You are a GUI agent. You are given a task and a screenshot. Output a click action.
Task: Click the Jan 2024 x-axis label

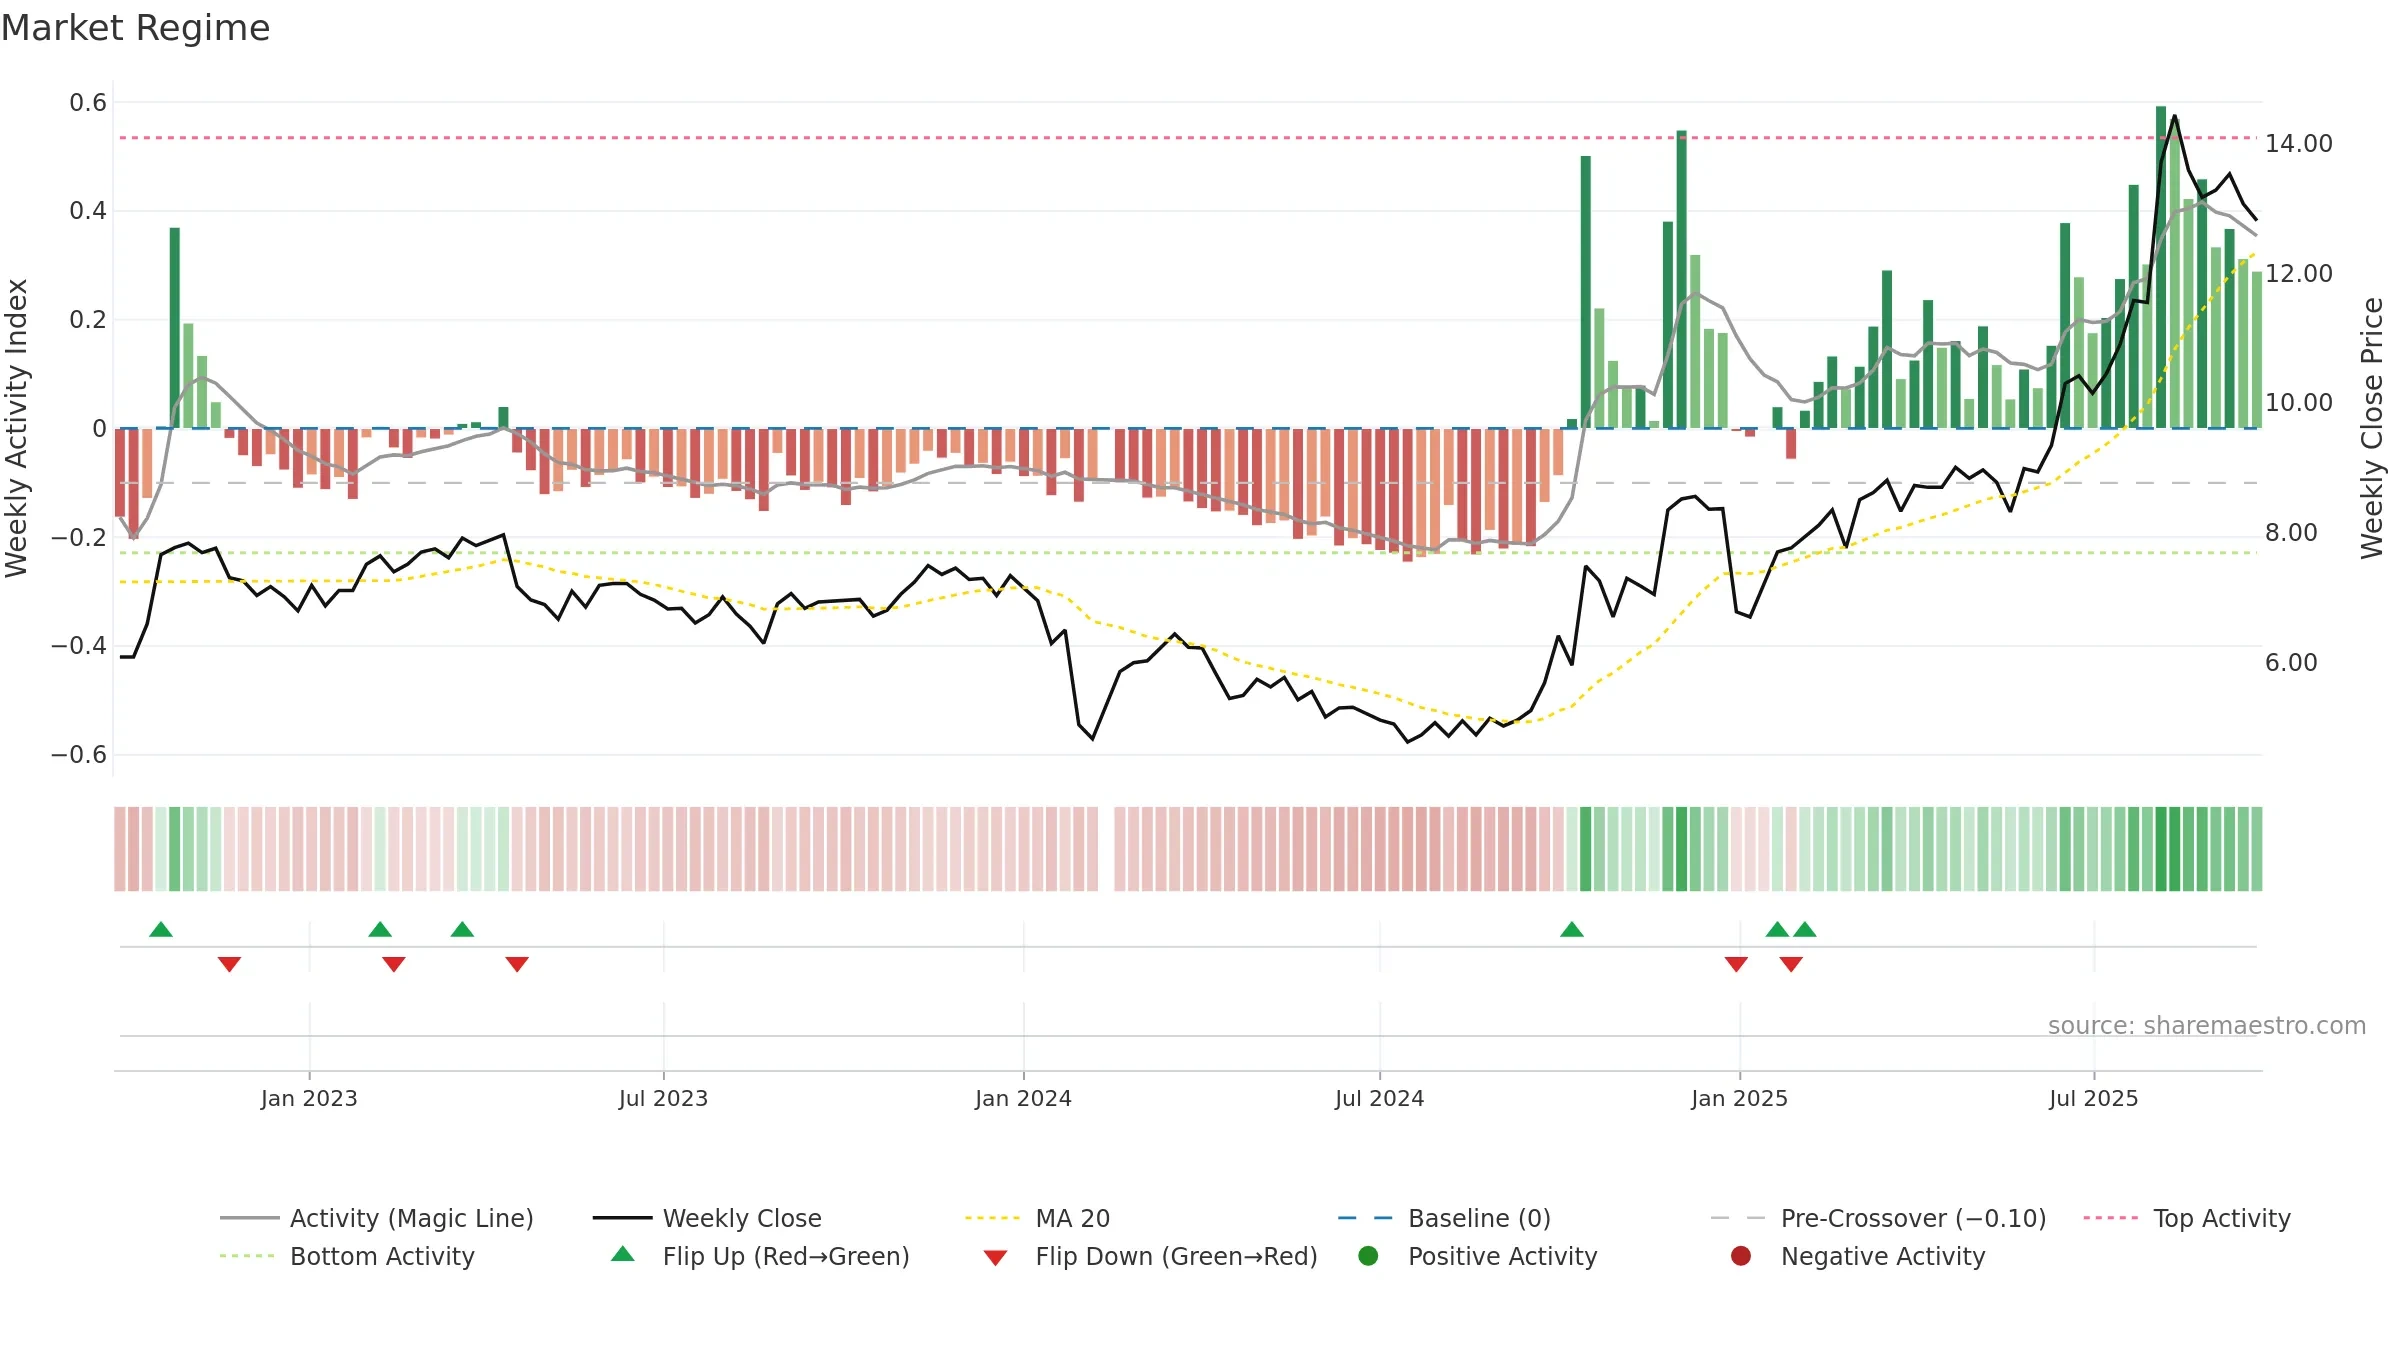click(x=1023, y=1098)
